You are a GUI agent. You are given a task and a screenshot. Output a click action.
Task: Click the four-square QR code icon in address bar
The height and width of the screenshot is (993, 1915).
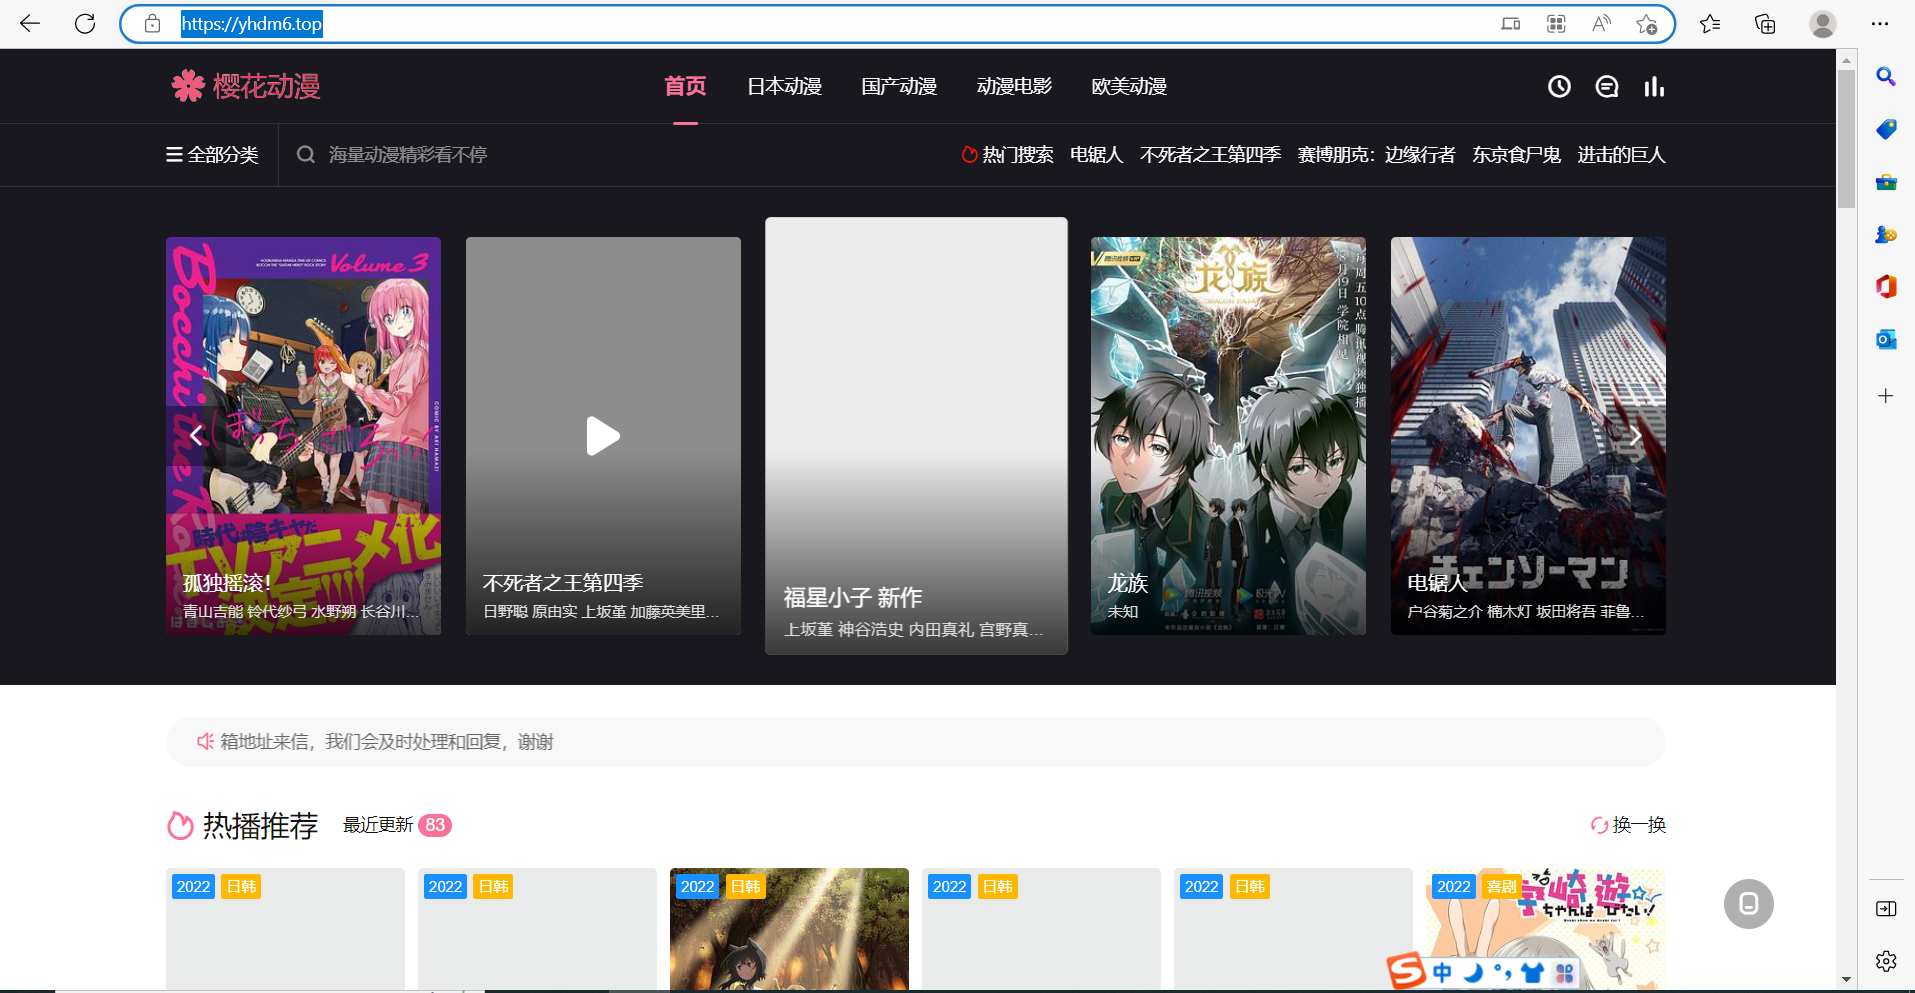click(1556, 24)
